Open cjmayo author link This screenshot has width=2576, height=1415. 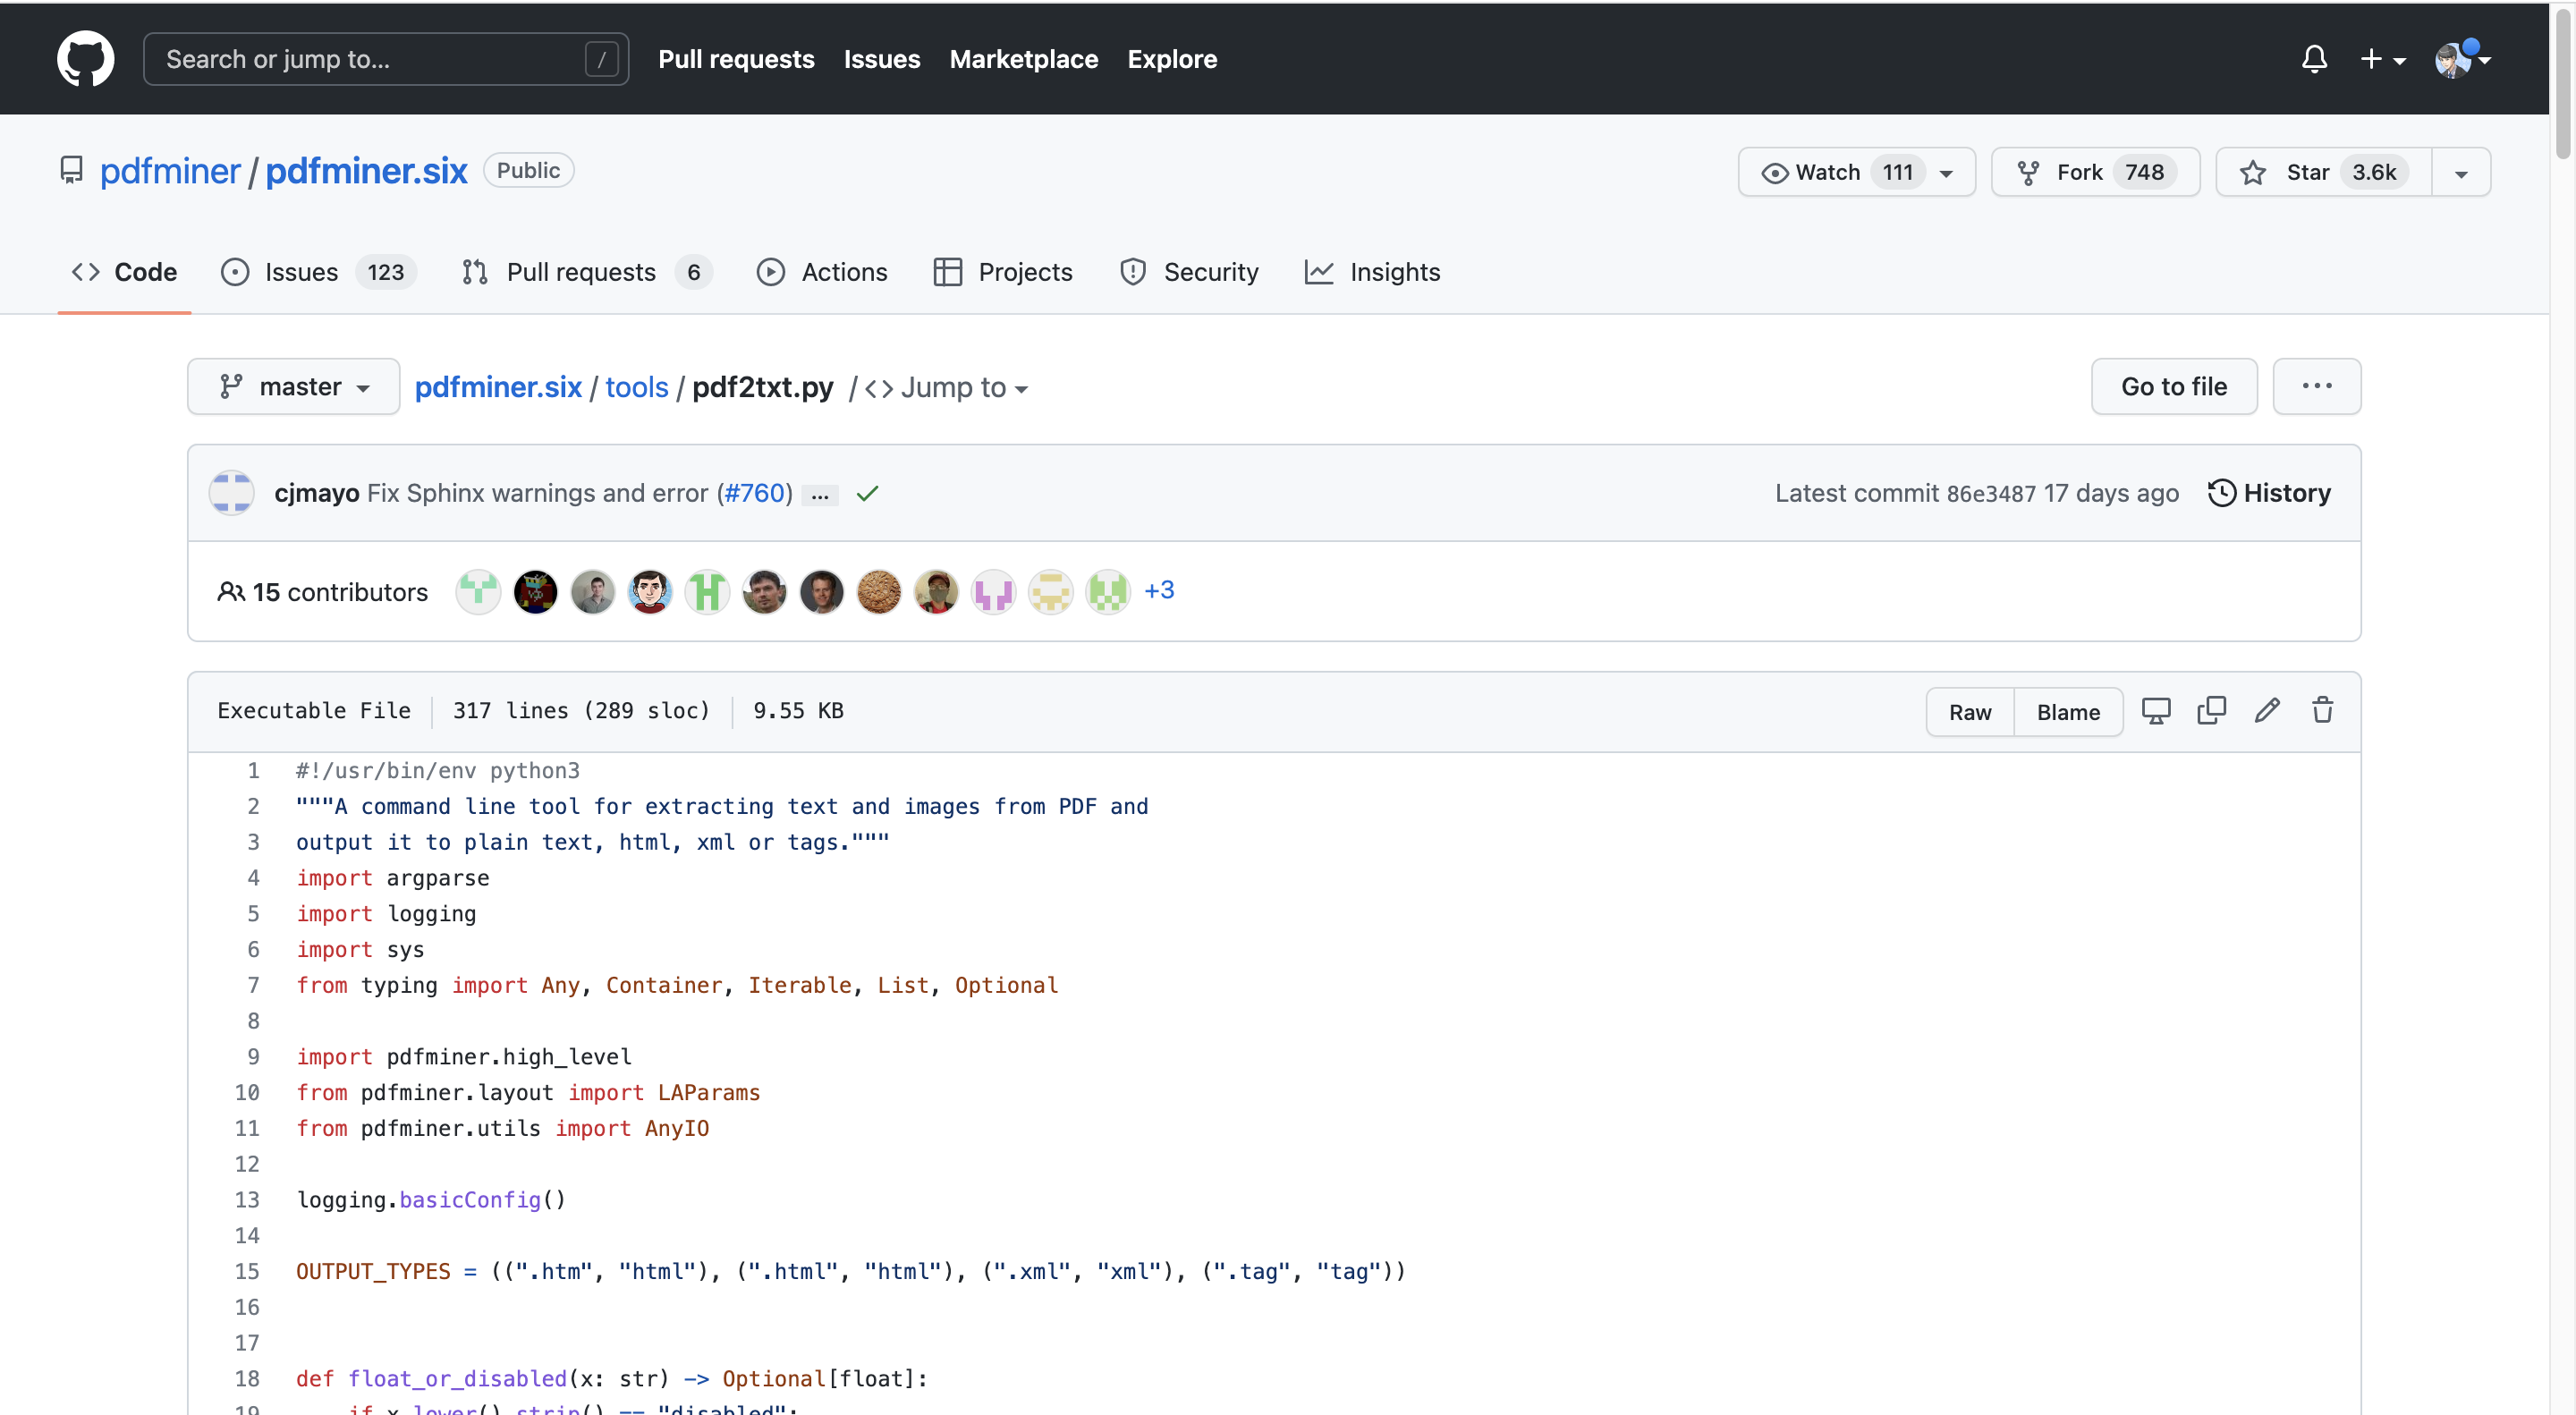(316, 493)
